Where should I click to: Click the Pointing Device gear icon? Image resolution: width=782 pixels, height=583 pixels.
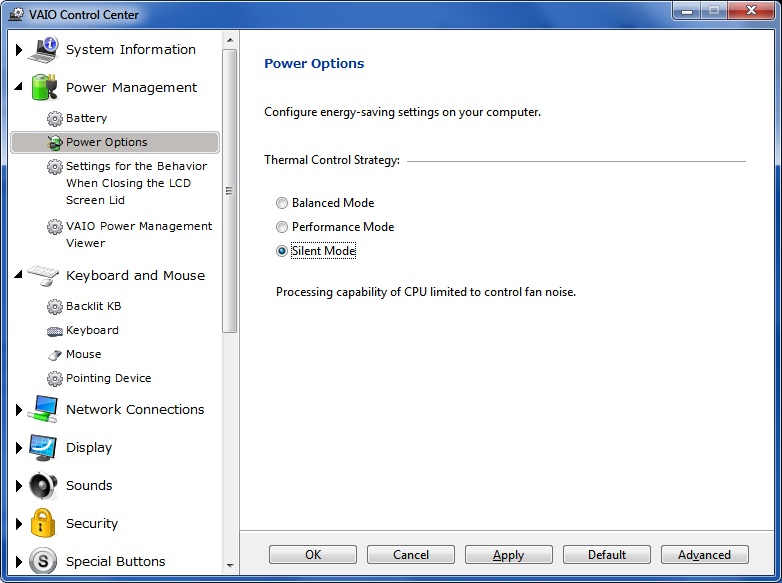(x=54, y=379)
